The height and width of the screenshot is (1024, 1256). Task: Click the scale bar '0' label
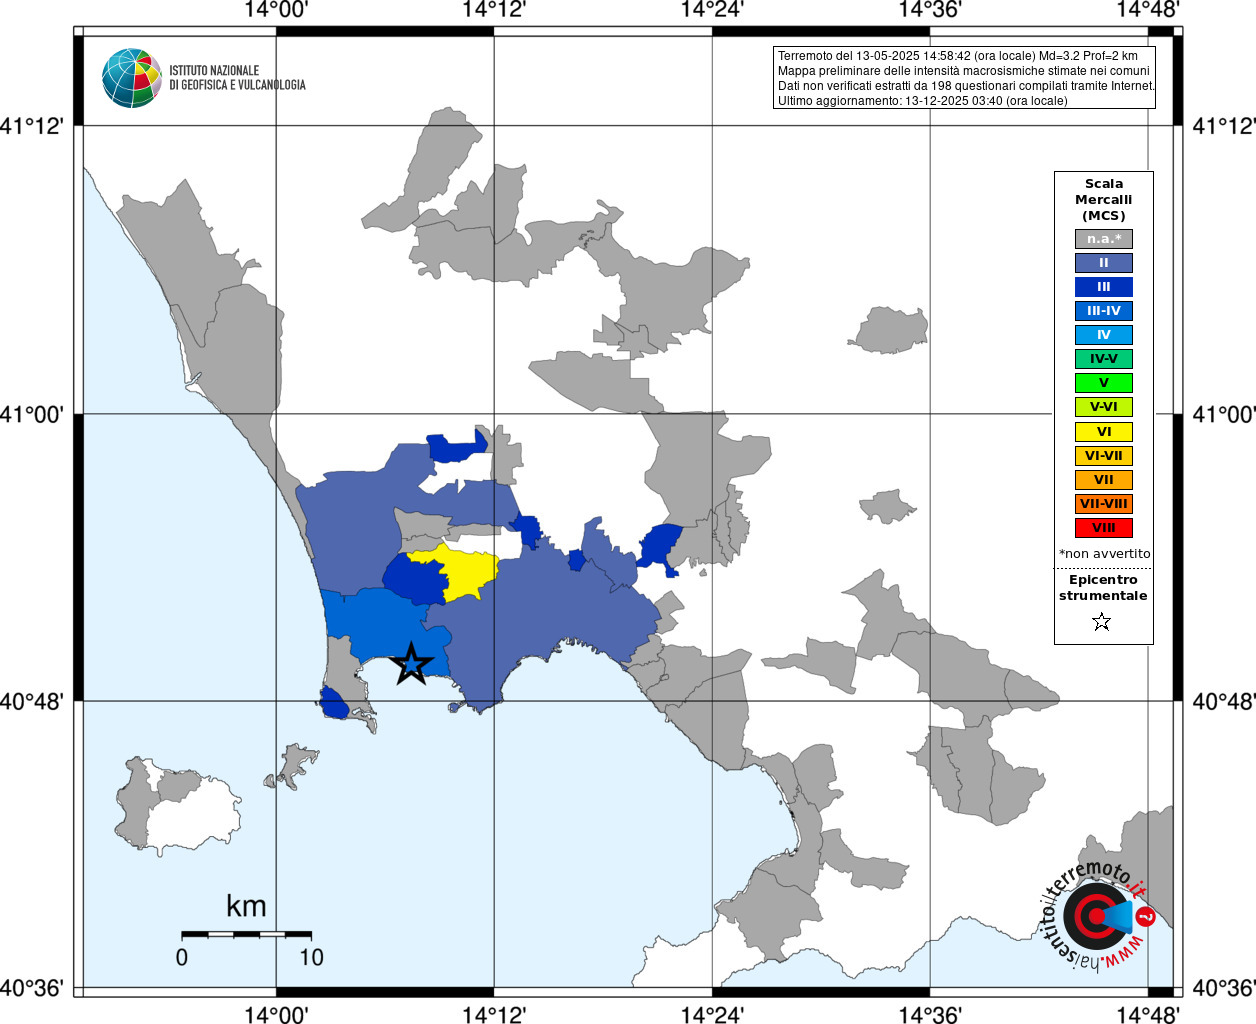tap(181, 957)
